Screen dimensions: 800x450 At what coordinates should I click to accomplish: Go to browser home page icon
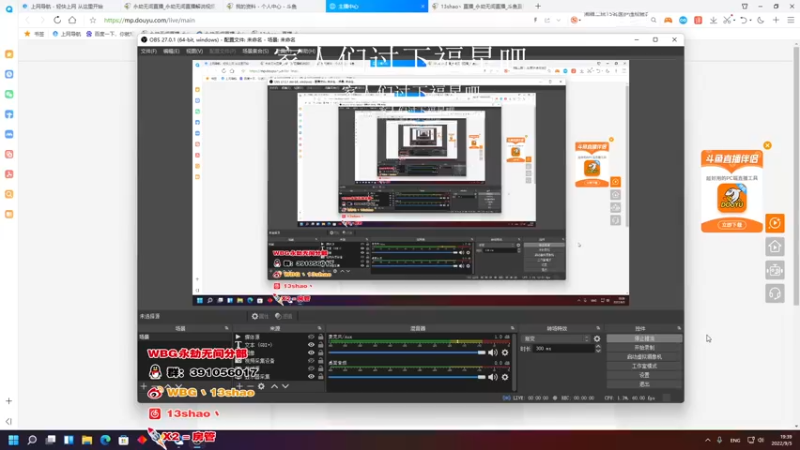click(72, 20)
